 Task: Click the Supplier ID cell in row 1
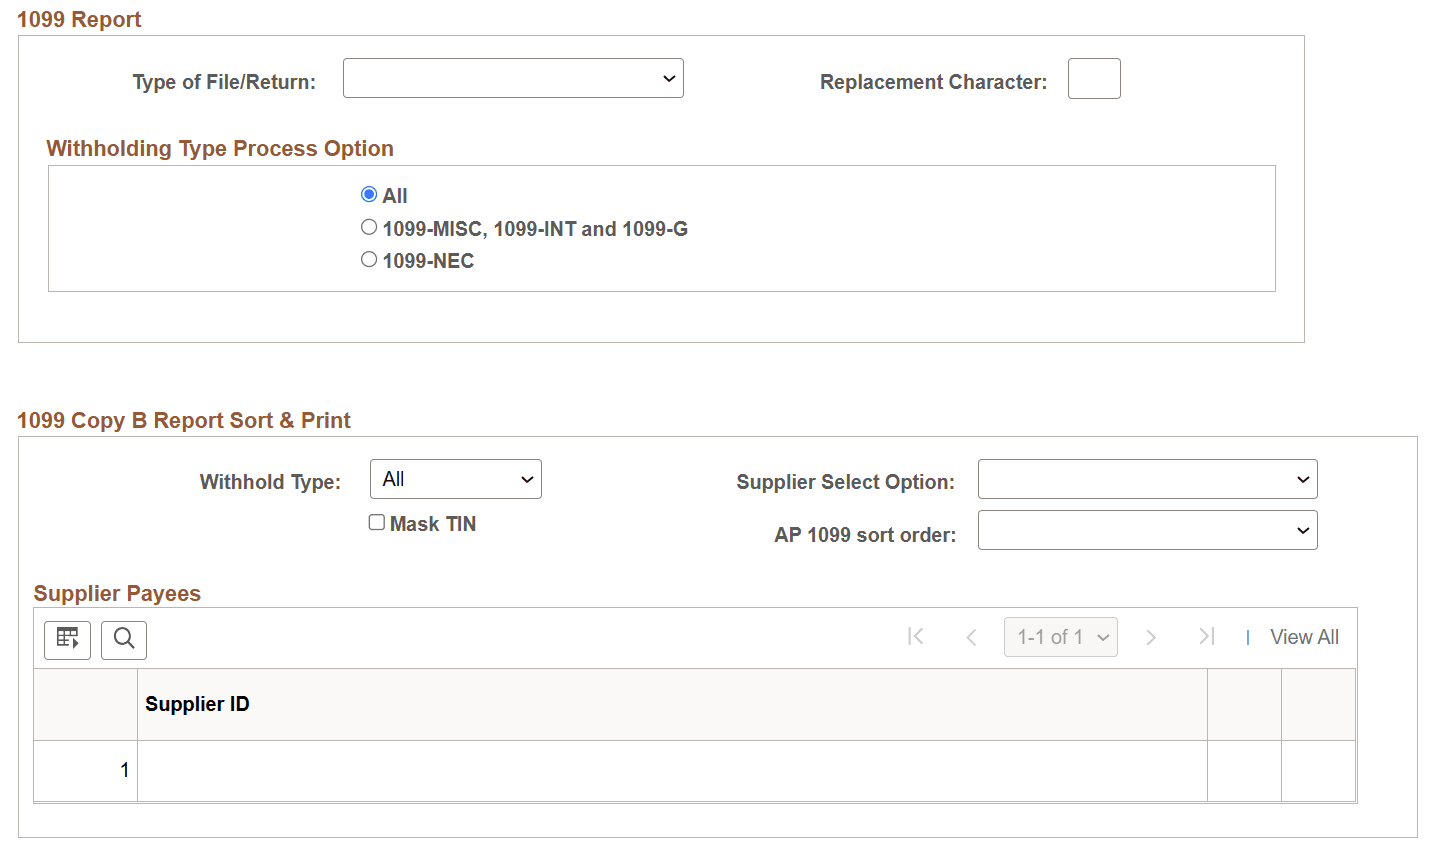tap(671, 770)
